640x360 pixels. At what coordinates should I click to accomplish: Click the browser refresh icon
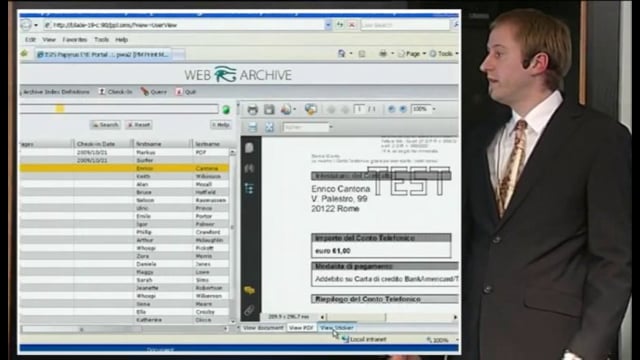[340, 25]
